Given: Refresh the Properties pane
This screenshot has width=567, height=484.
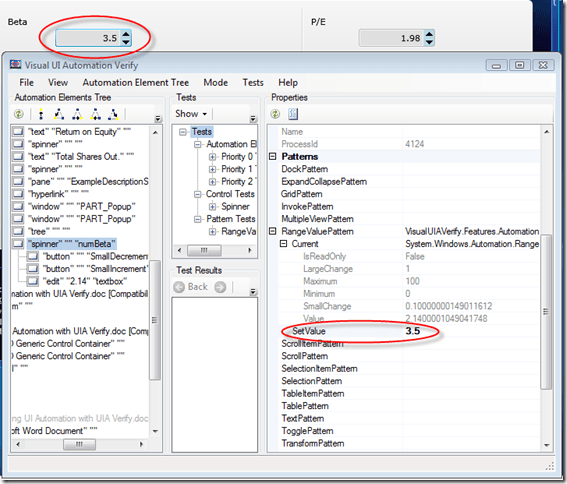Looking at the screenshot, I should (275, 114).
